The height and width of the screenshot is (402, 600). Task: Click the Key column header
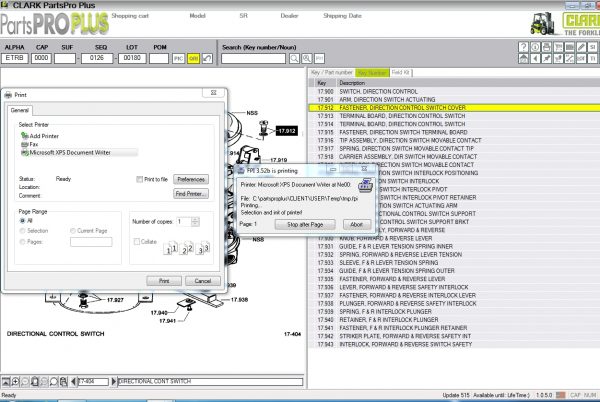click(x=325, y=83)
